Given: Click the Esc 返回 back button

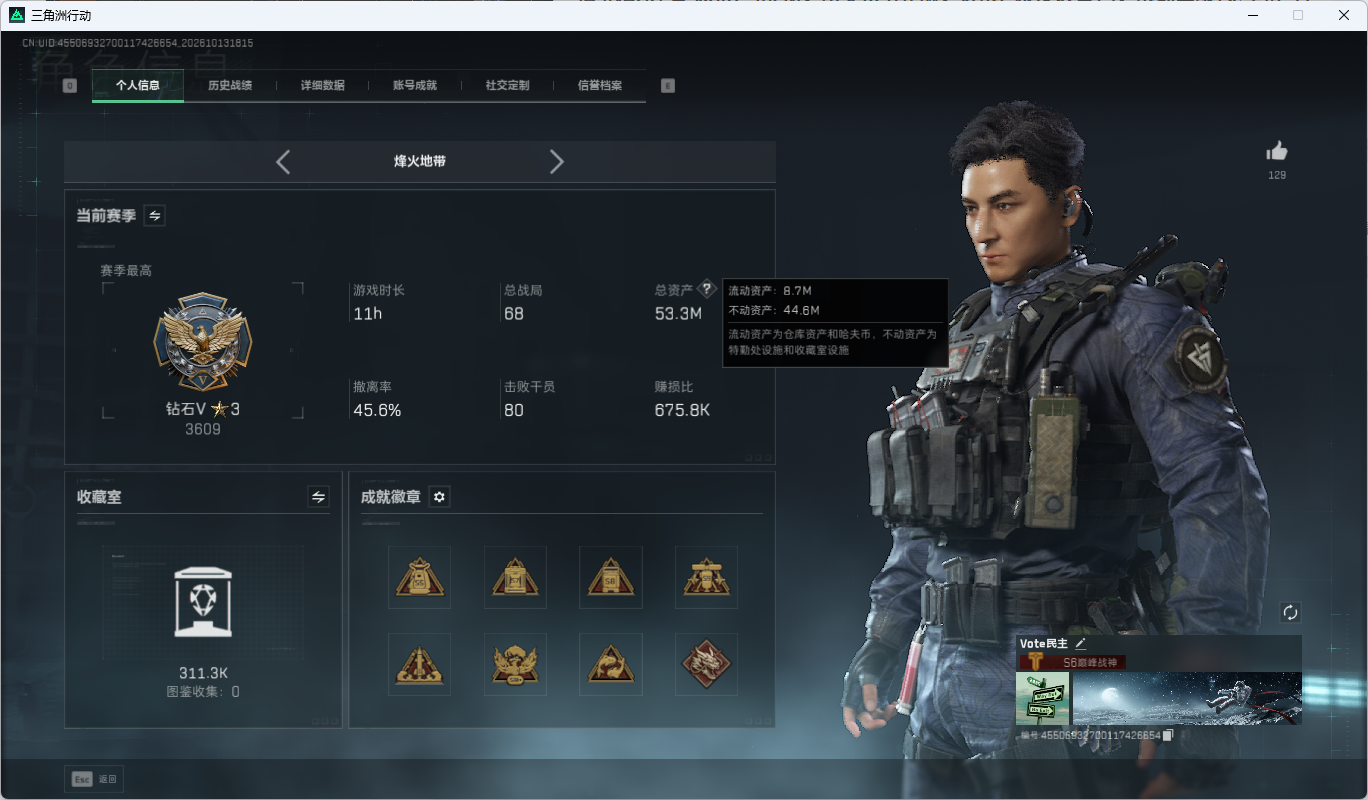Looking at the screenshot, I should point(94,779).
